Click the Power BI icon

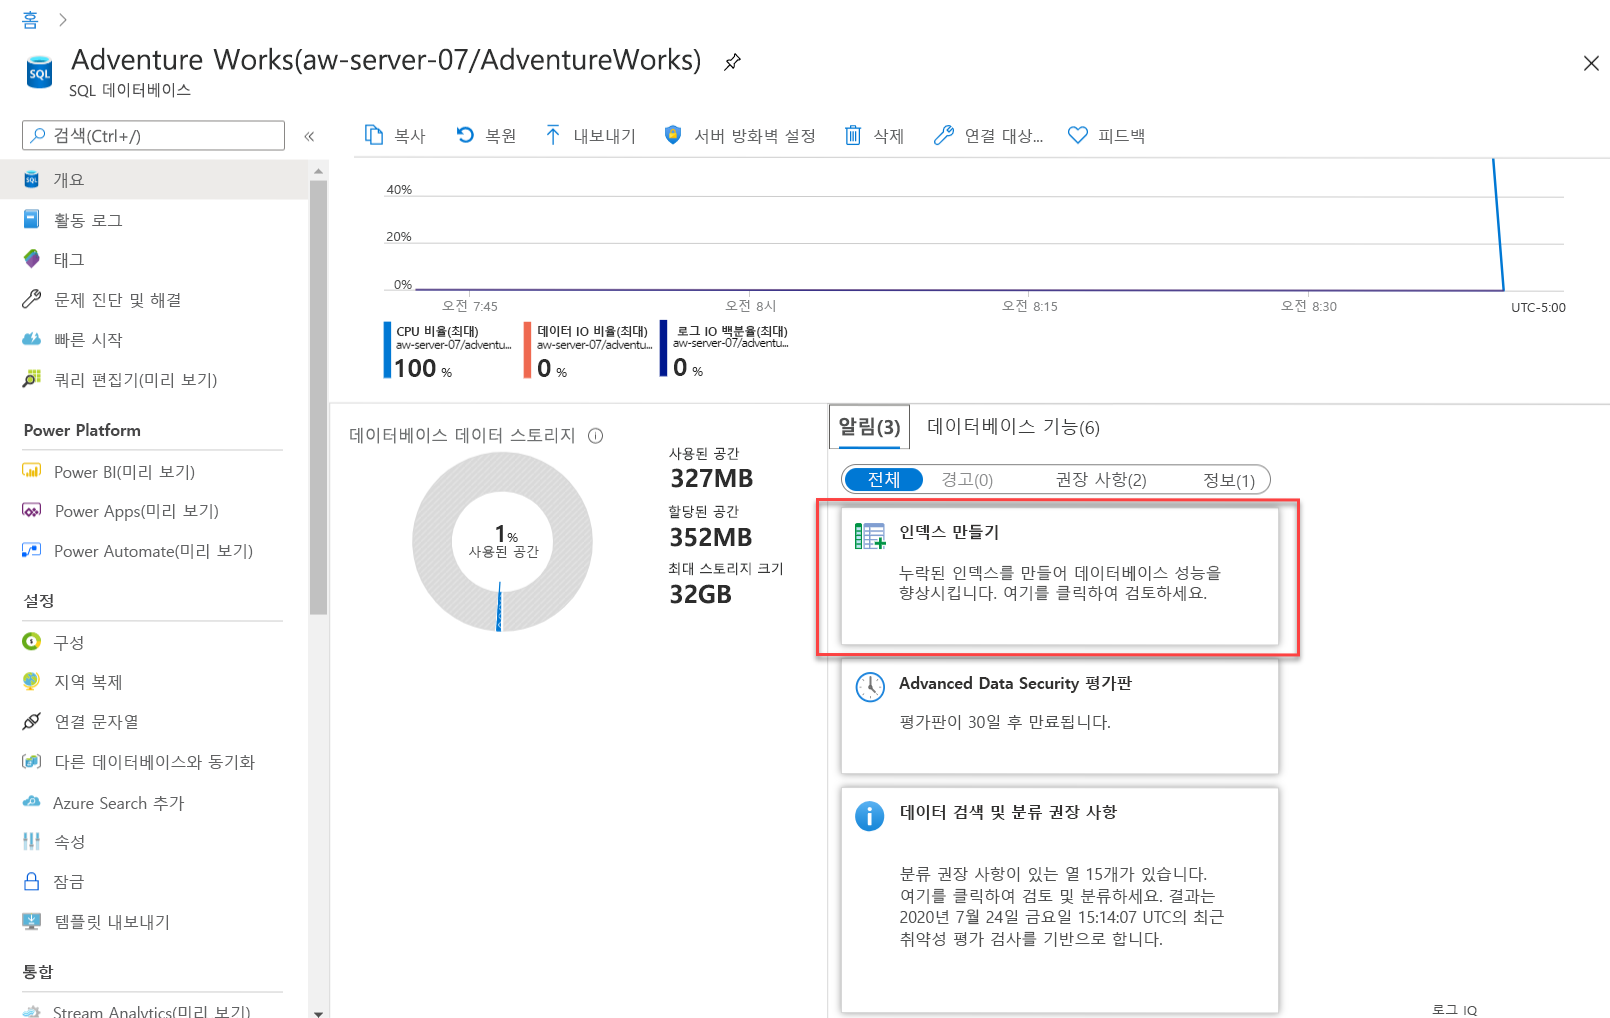[x=32, y=471]
